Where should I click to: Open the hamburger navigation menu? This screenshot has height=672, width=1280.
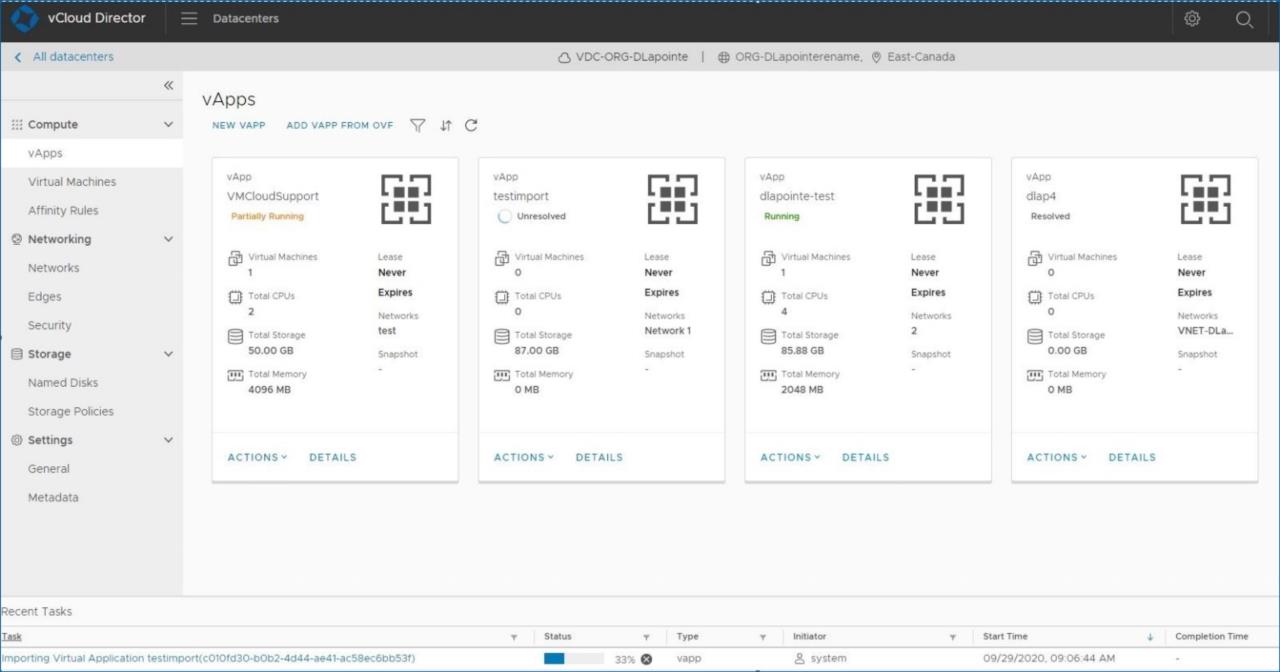click(x=189, y=17)
